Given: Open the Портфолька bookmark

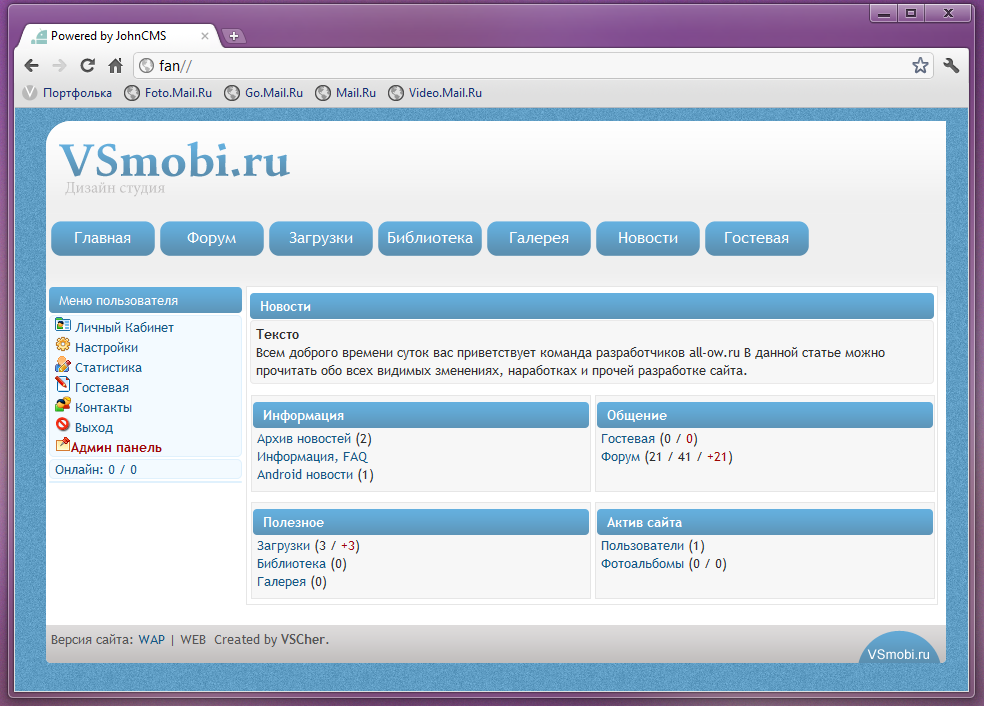Looking at the screenshot, I should 67,93.
